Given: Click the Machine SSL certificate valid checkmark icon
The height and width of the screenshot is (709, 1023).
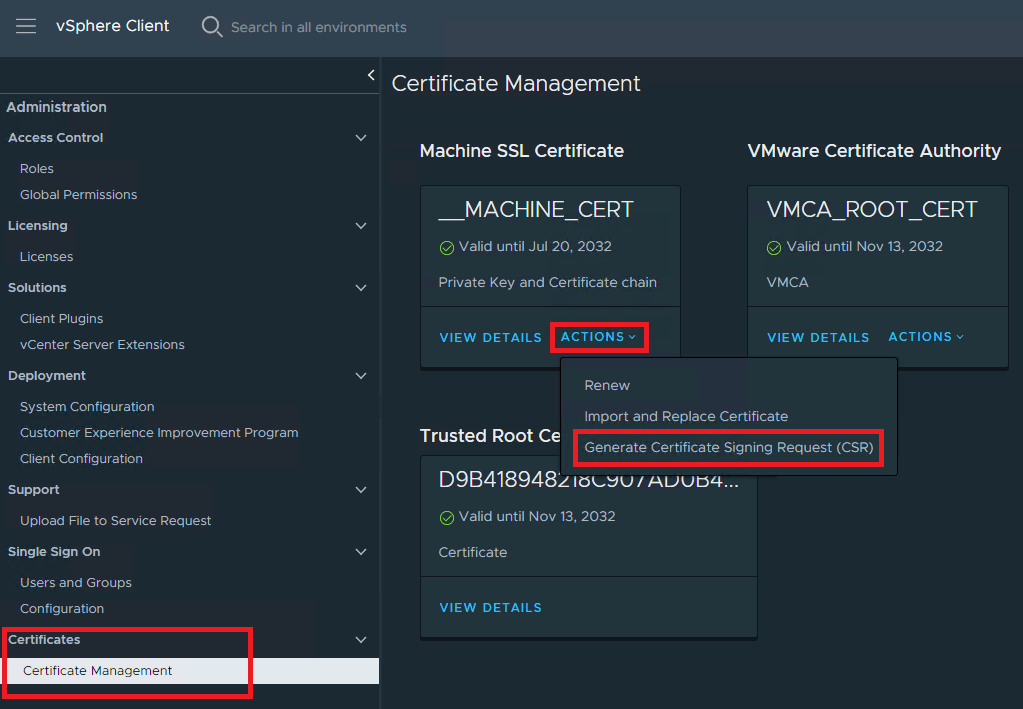Looking at the screenshot, I should 446,247.
